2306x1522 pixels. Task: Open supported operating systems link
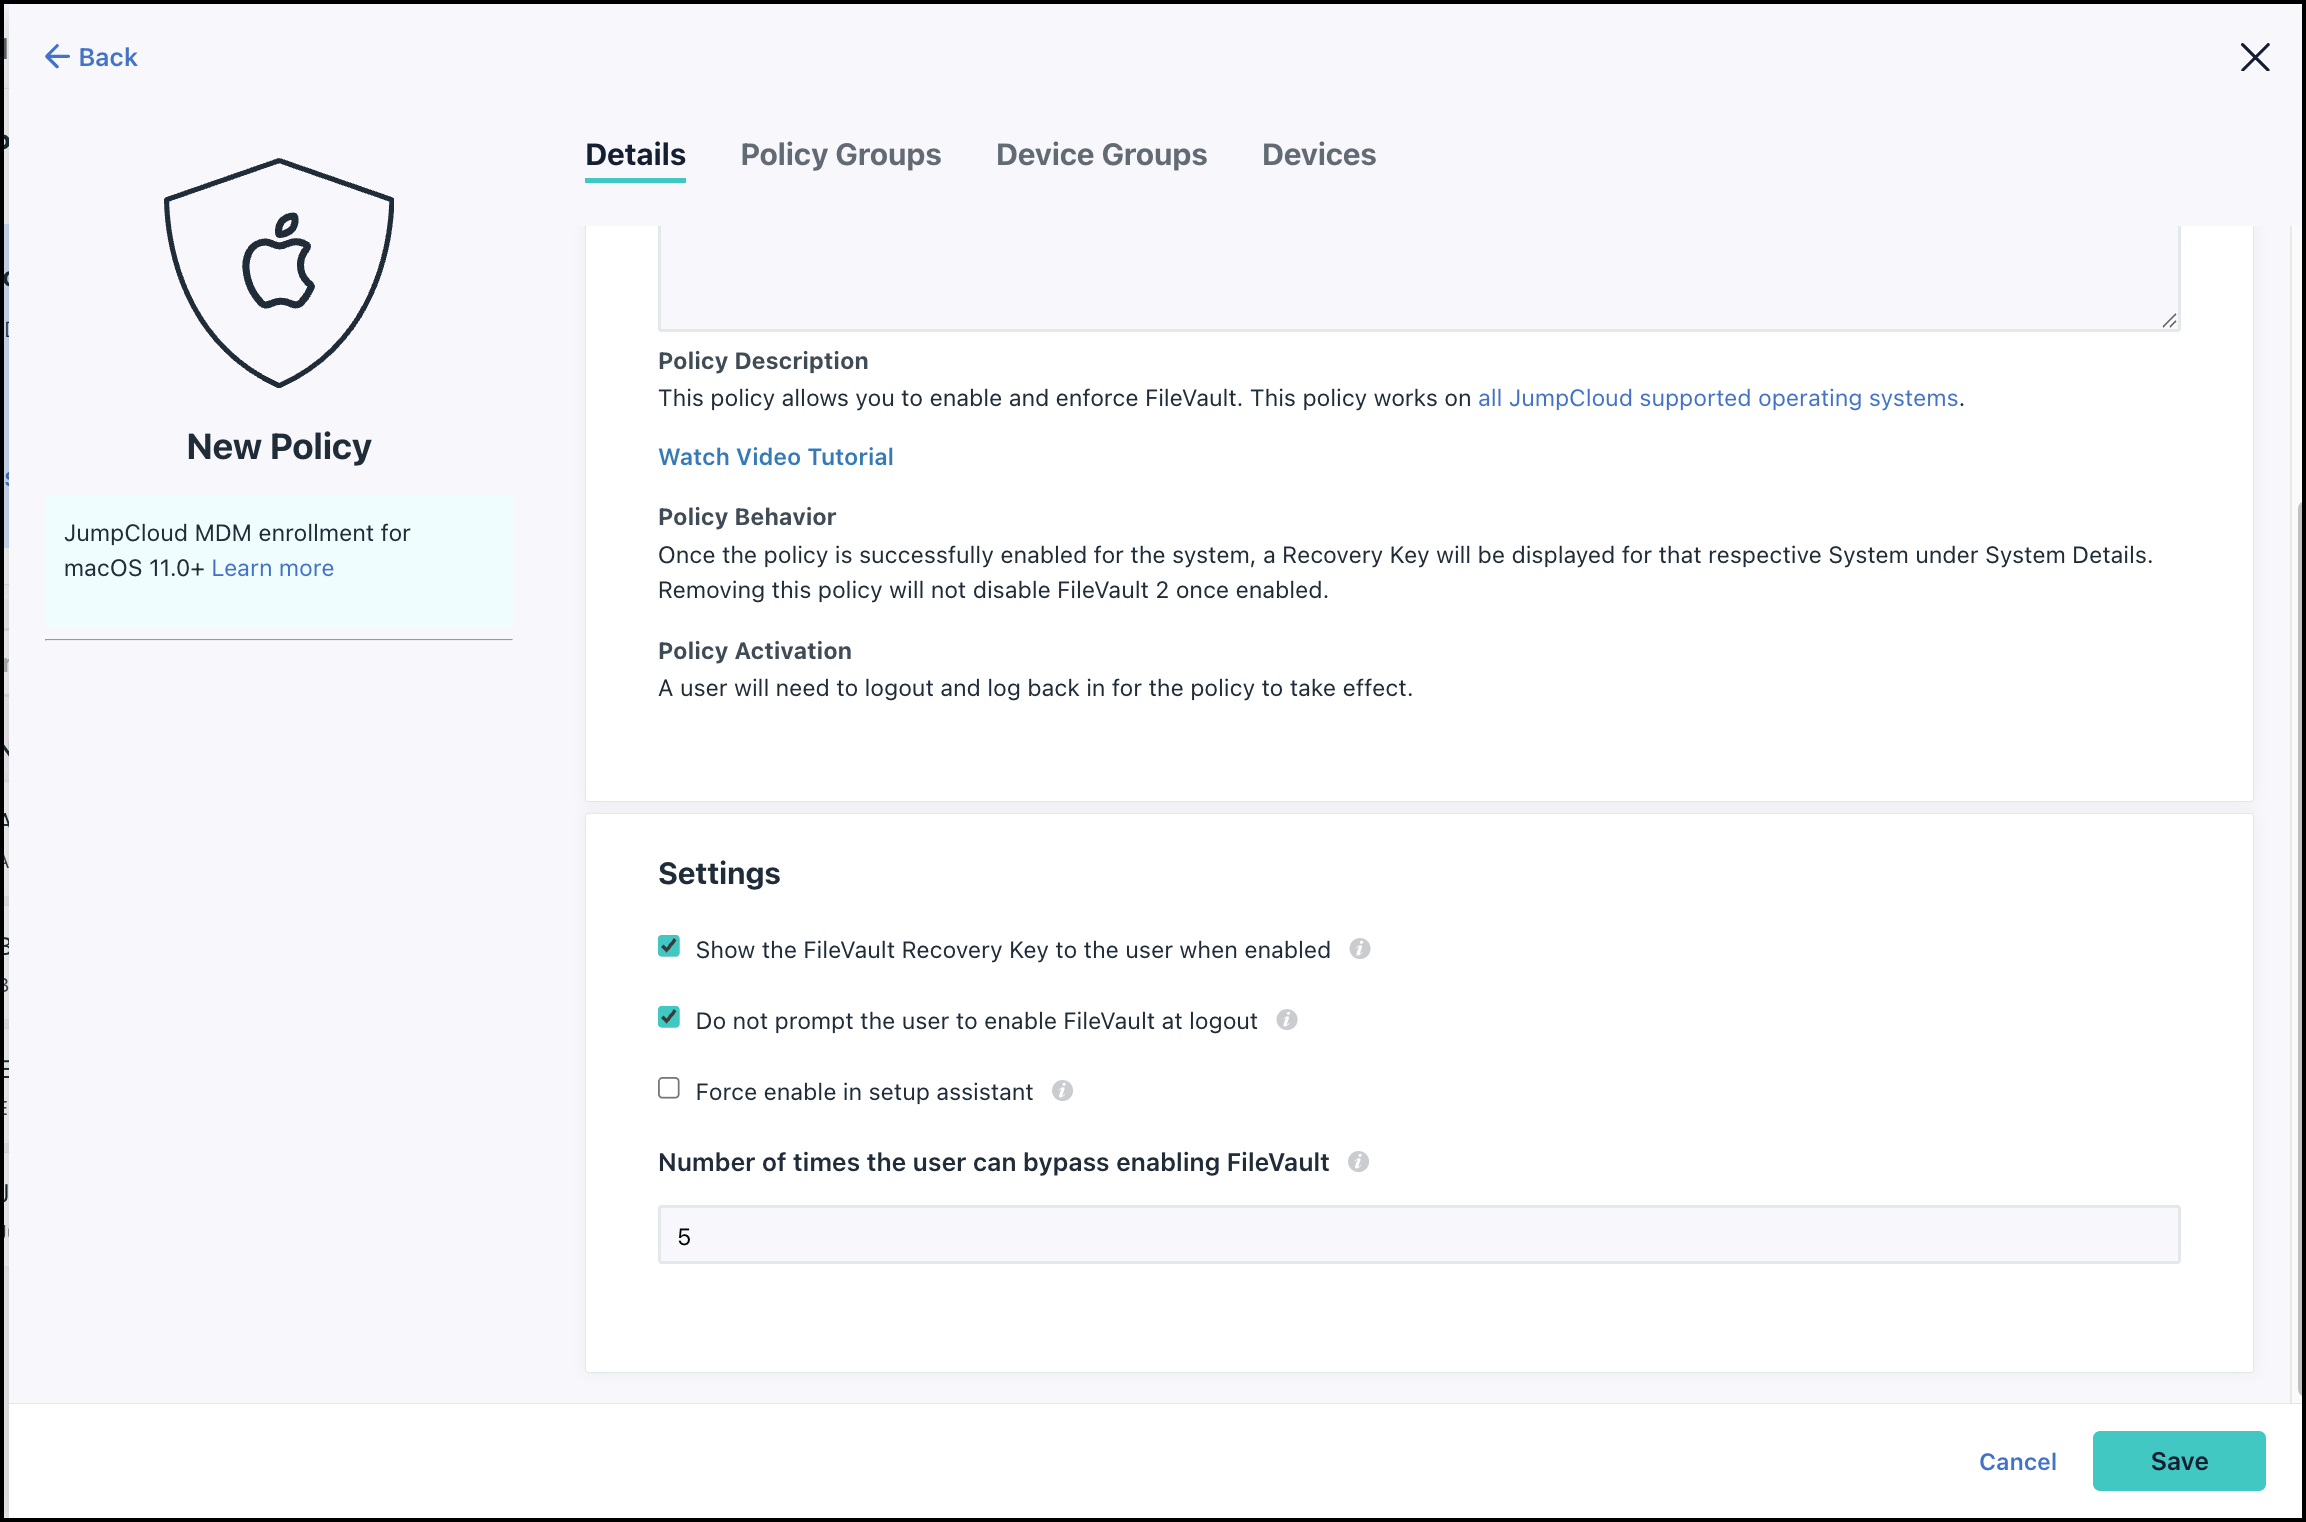click(x=1717, y=398)
